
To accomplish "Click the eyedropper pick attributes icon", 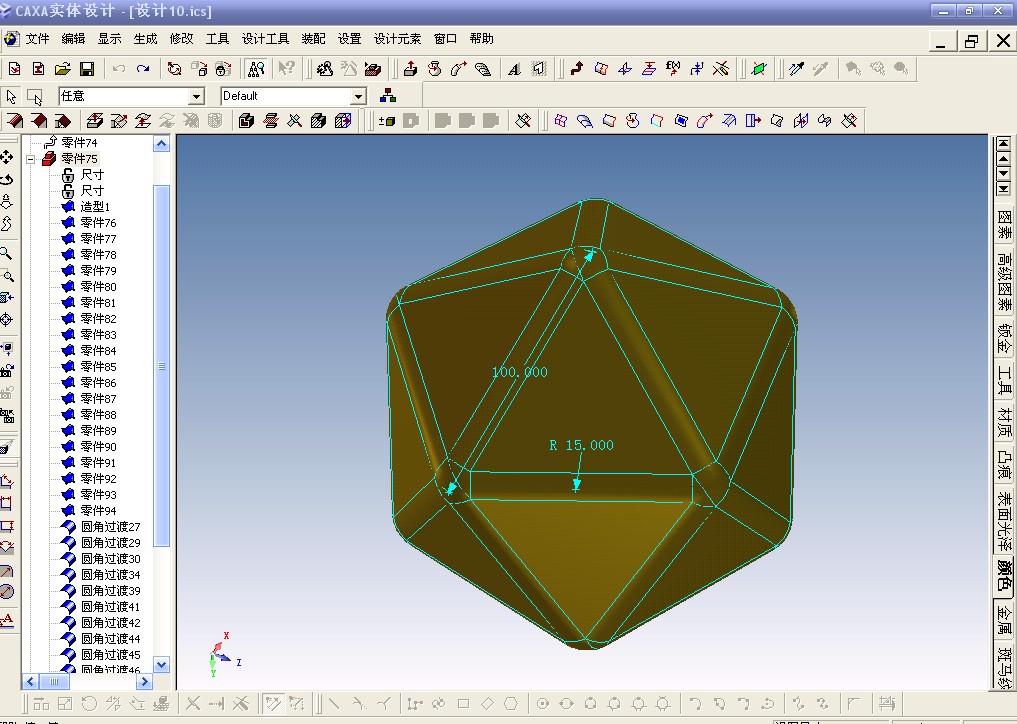I will [796, 69].
